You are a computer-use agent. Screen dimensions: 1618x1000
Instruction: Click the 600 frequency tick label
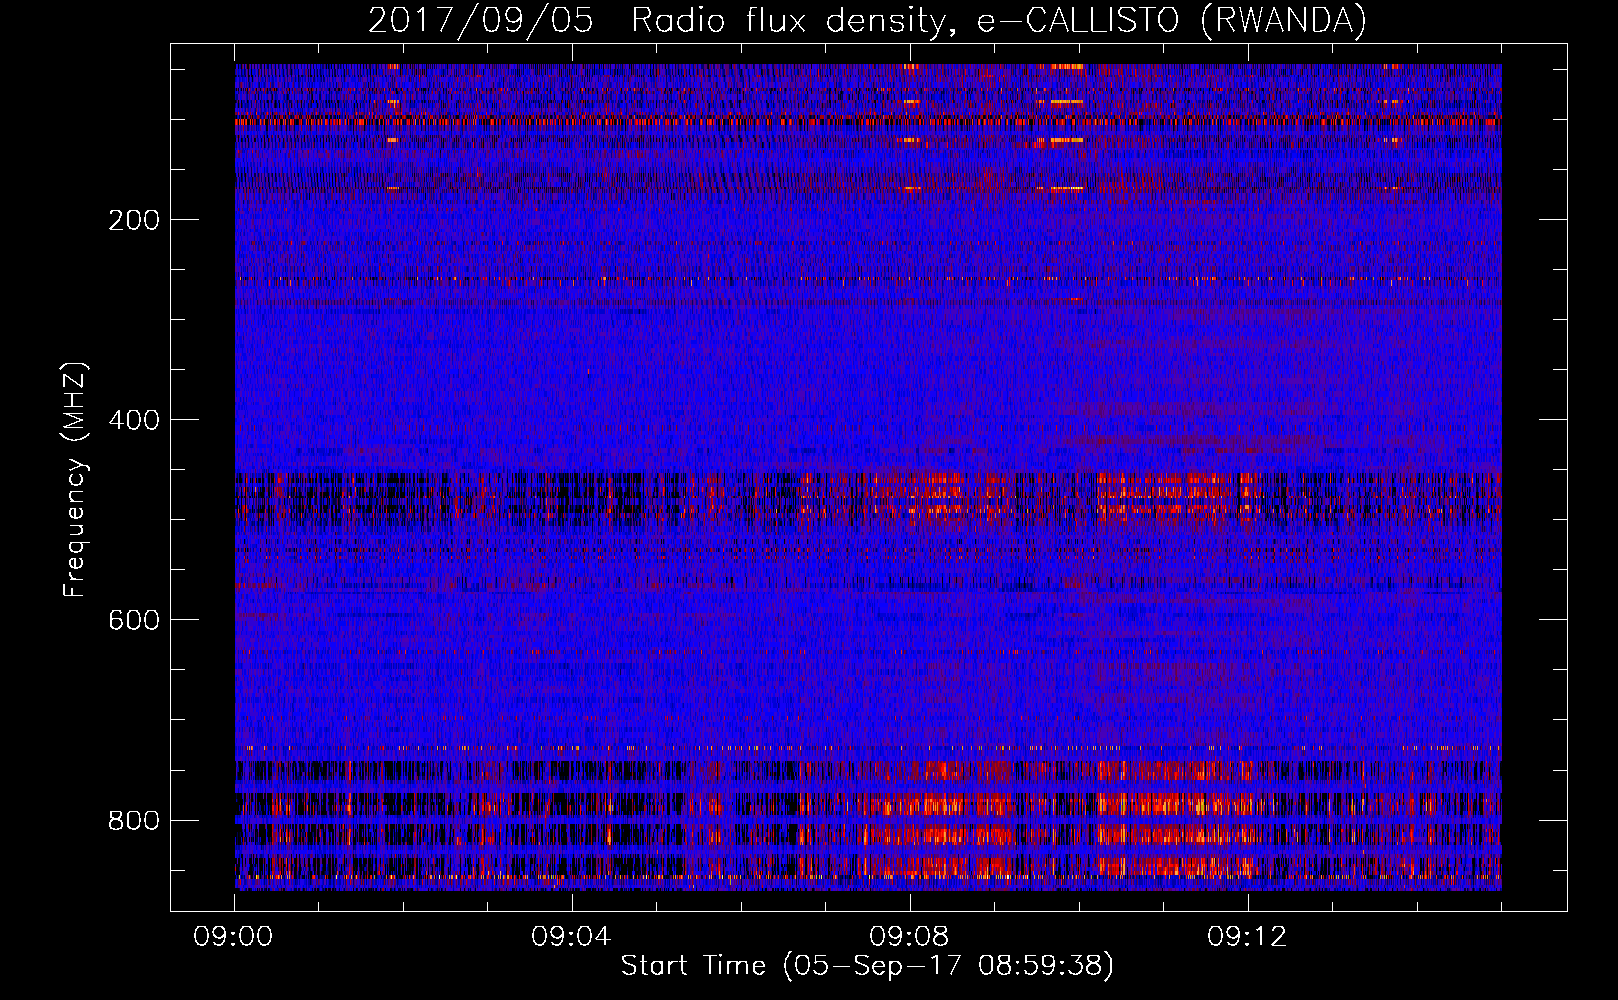tap(134, 620)
